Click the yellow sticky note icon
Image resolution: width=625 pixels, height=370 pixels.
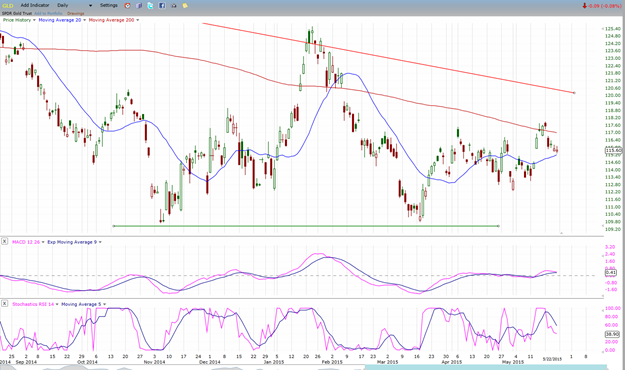pyautogui.click(x=185, y=6)
